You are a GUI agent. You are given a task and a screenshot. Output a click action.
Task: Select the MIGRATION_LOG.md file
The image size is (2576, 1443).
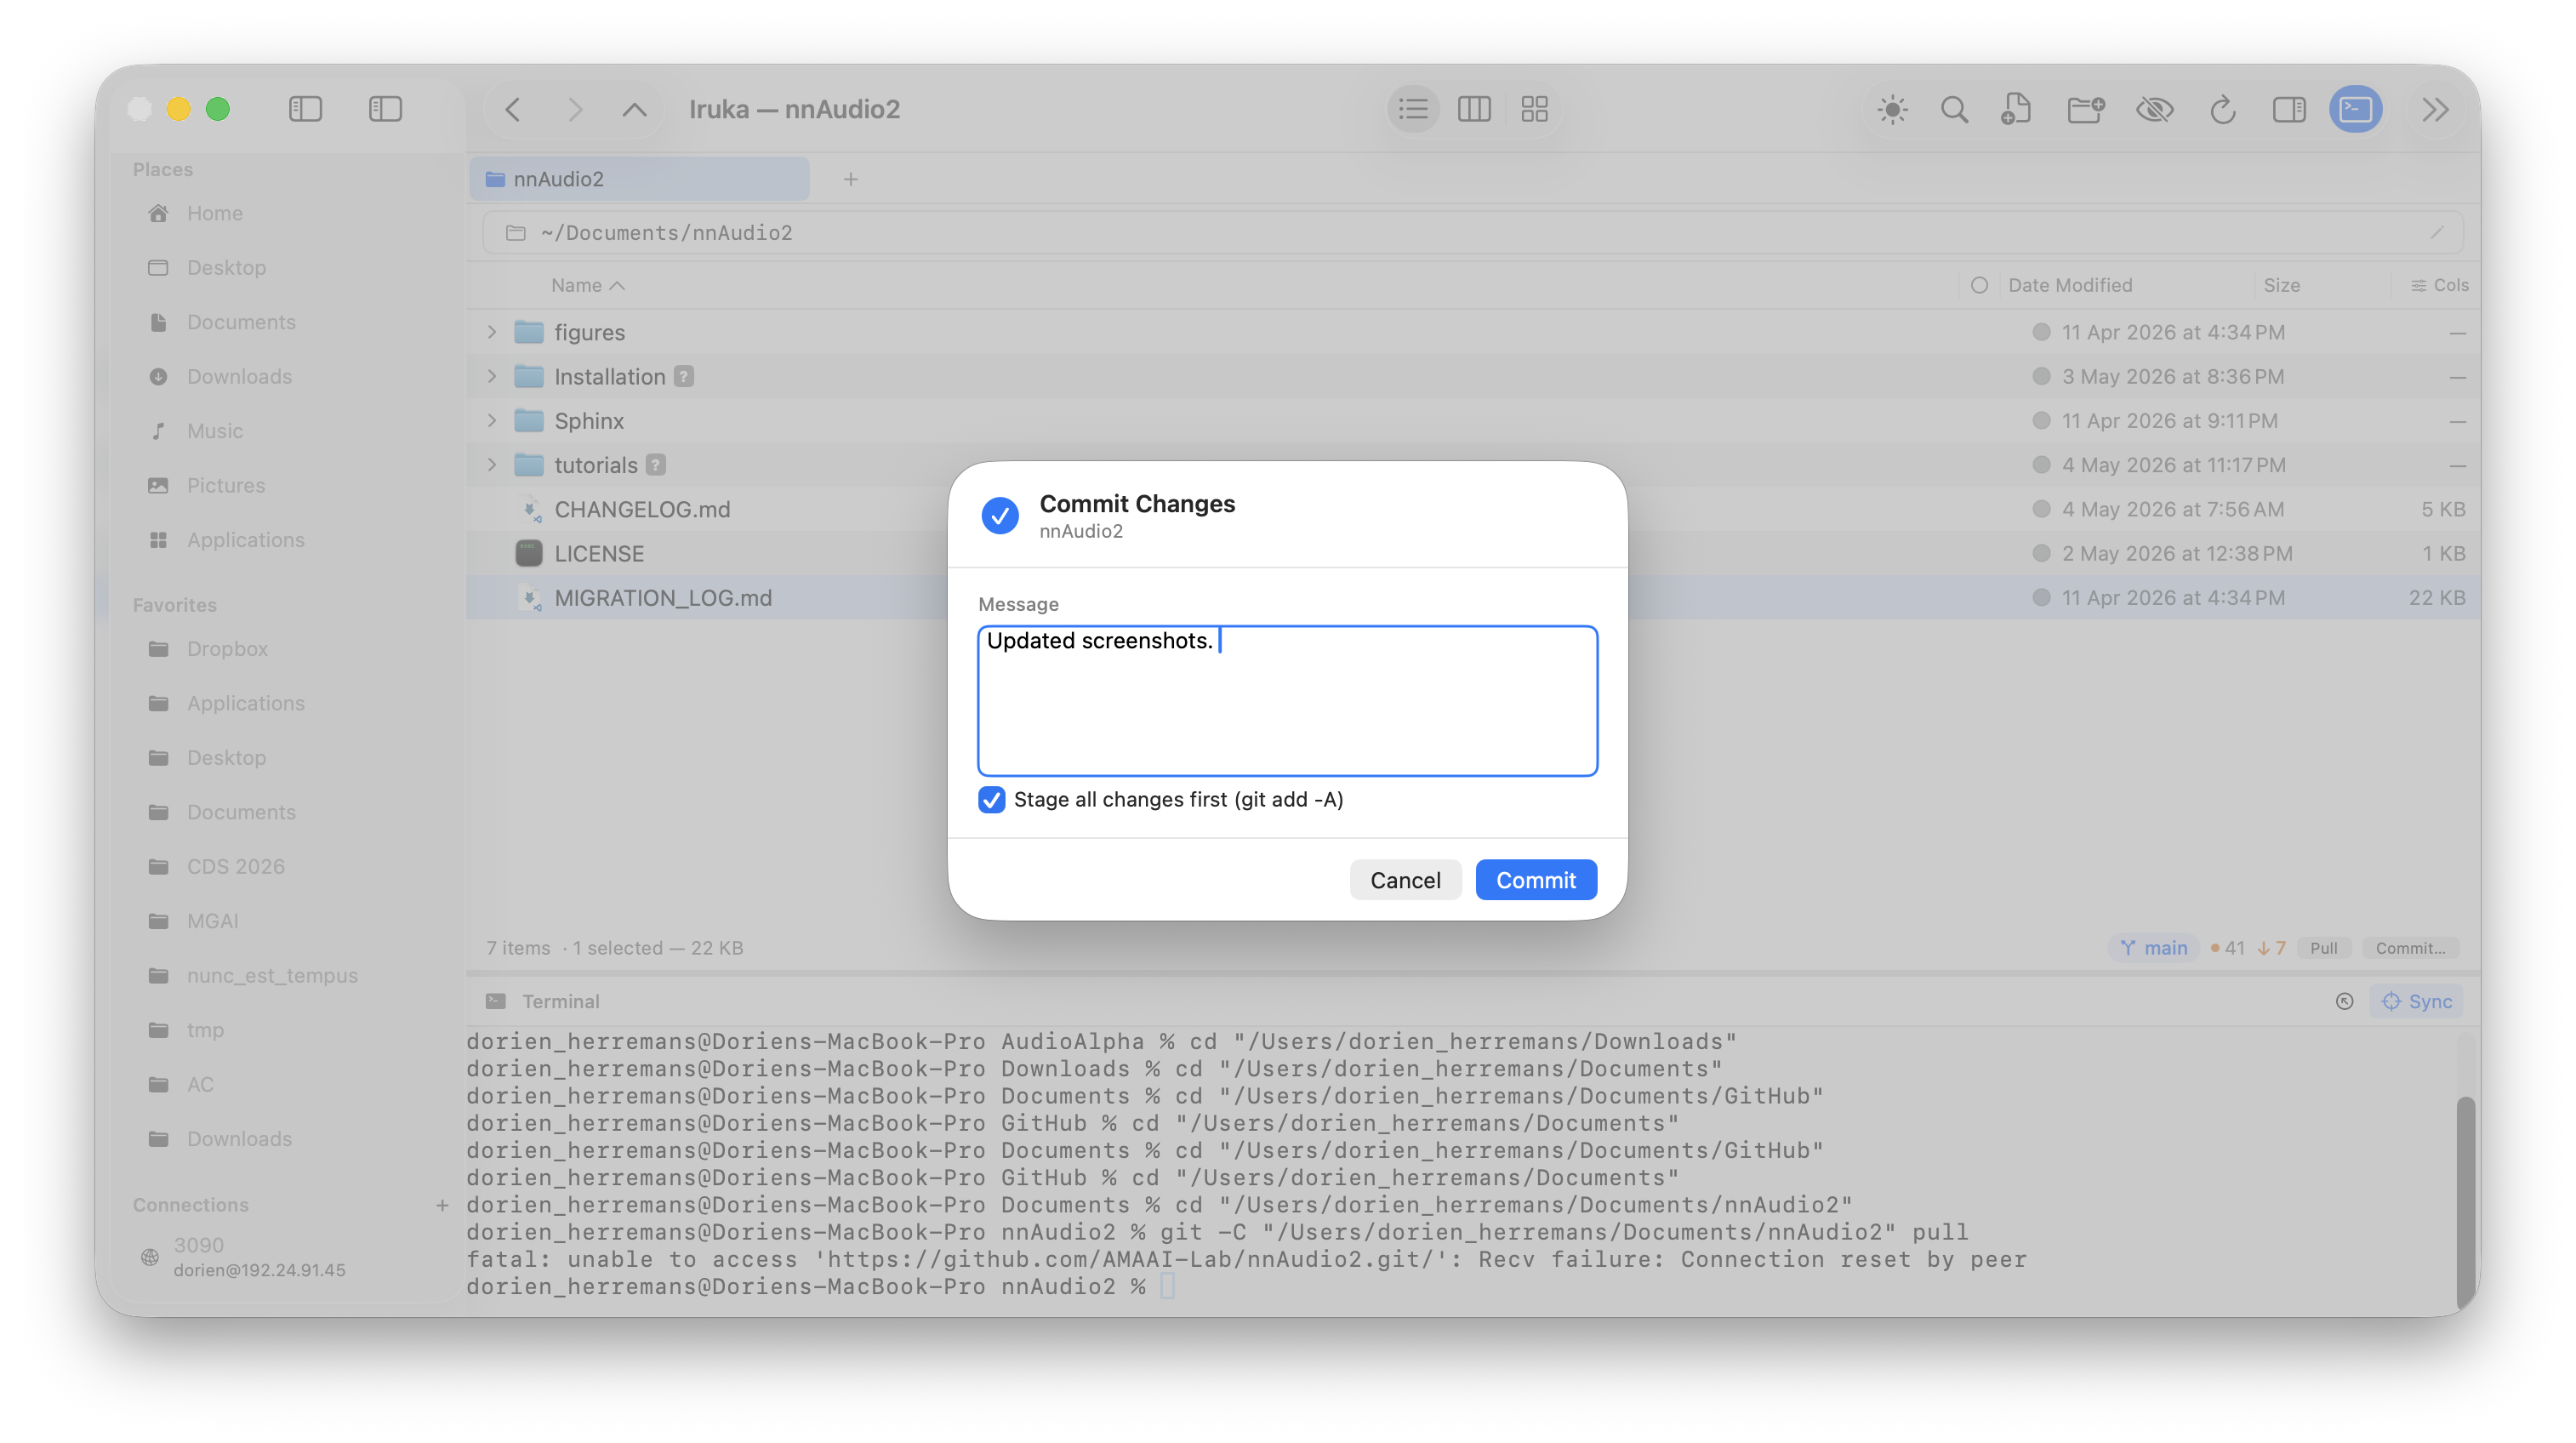(1473, 598)
